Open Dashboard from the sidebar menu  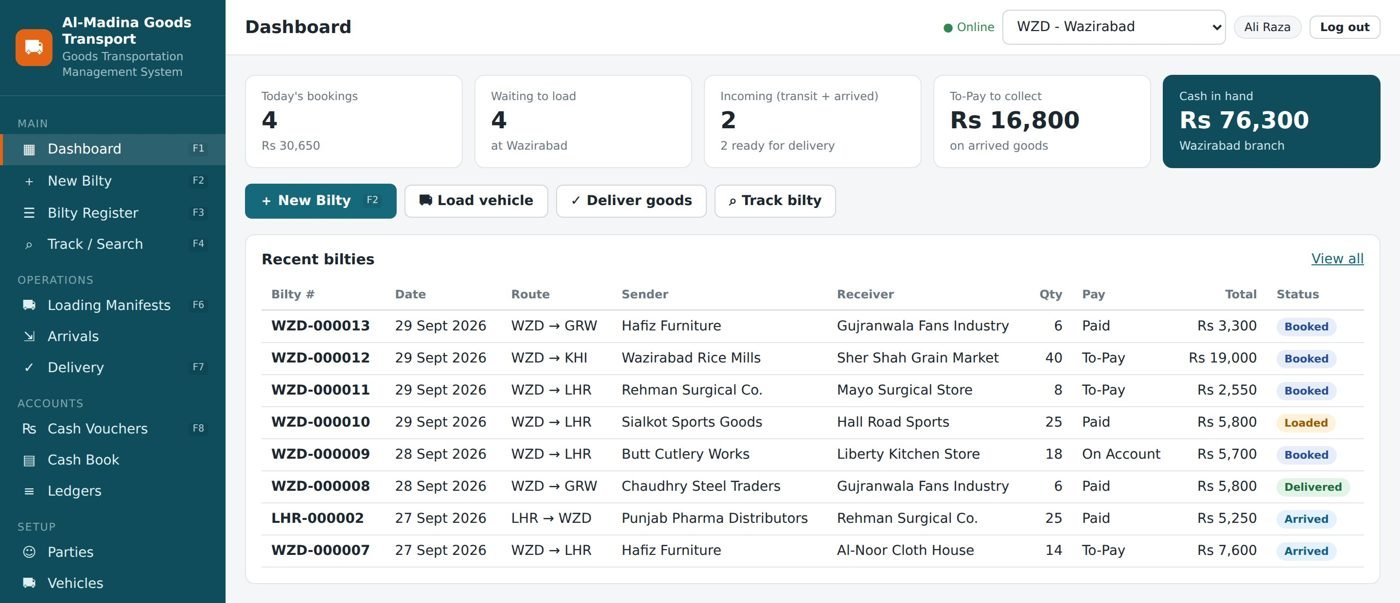(x=113, y=149)
